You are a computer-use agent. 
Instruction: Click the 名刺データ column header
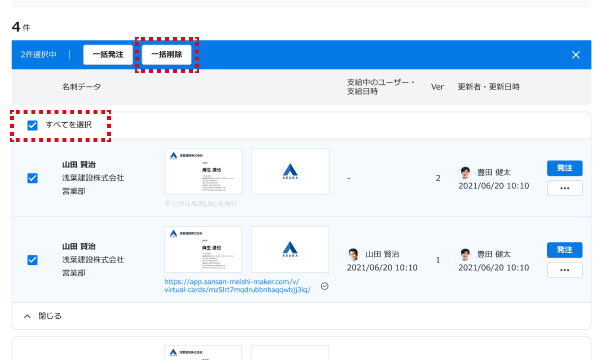pos(82,87)
